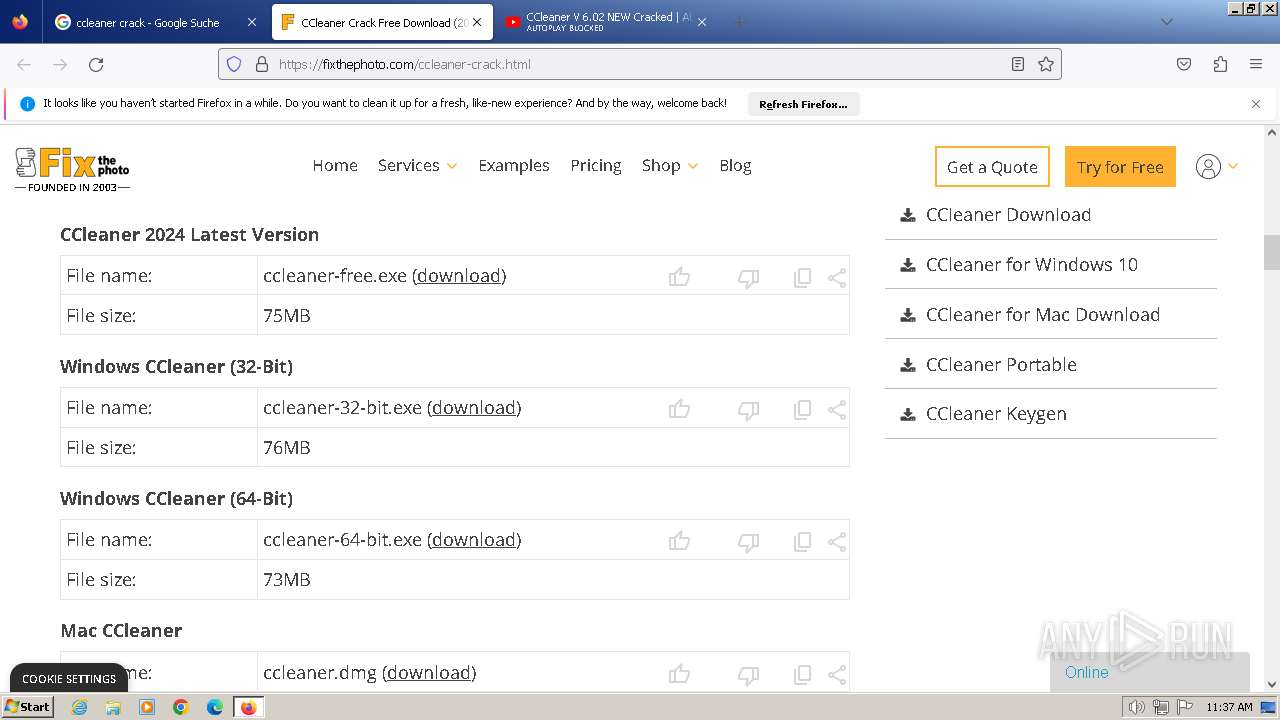
Task: Copy the ccleaner-free.exe entry using copy icon
Action: (802, 278)
